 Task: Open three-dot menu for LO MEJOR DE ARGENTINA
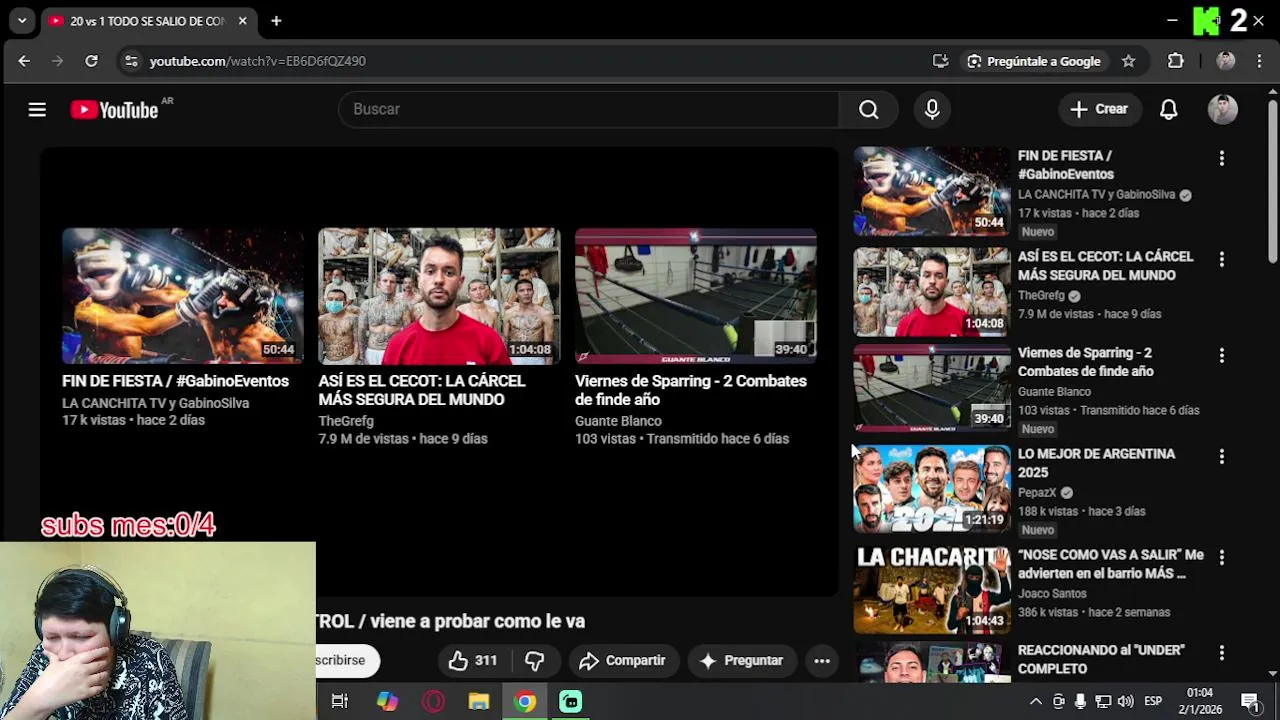click(1221, 456)
